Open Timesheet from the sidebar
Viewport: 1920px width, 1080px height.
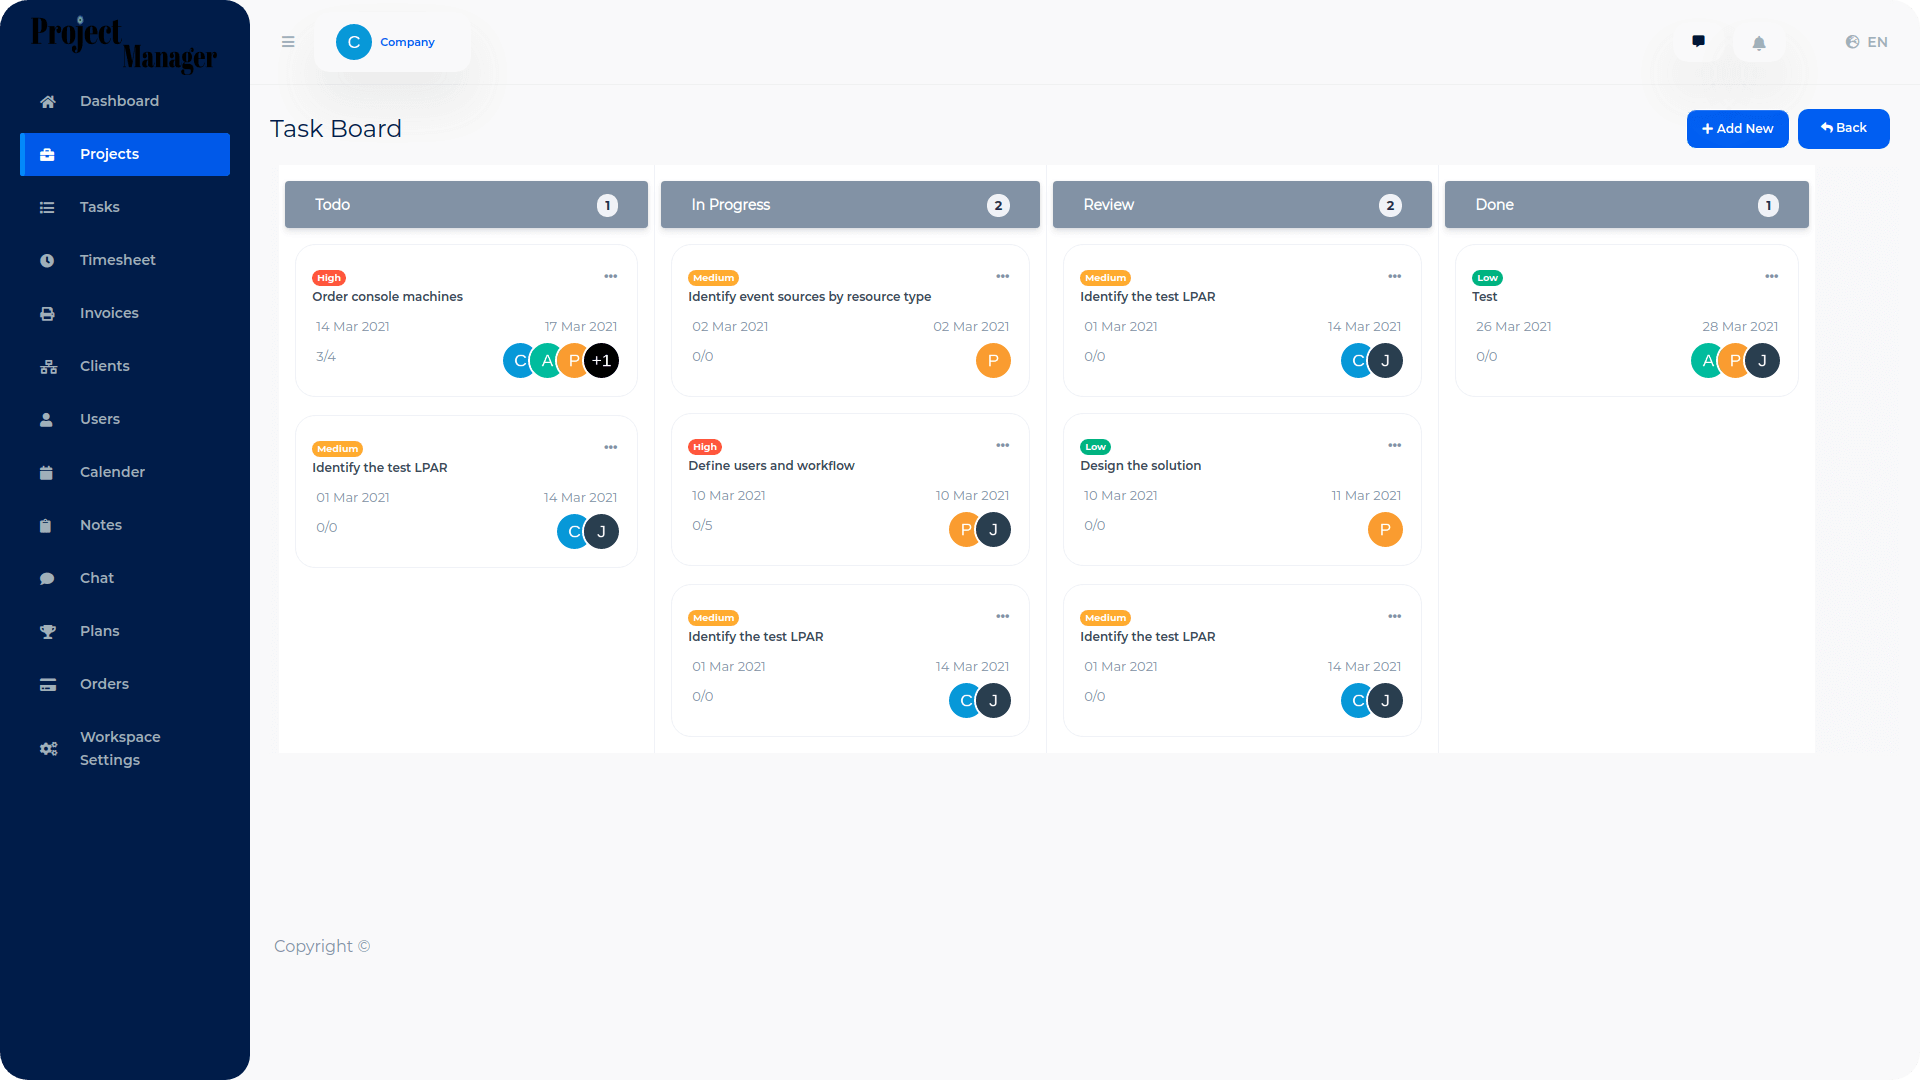(117, 260)
